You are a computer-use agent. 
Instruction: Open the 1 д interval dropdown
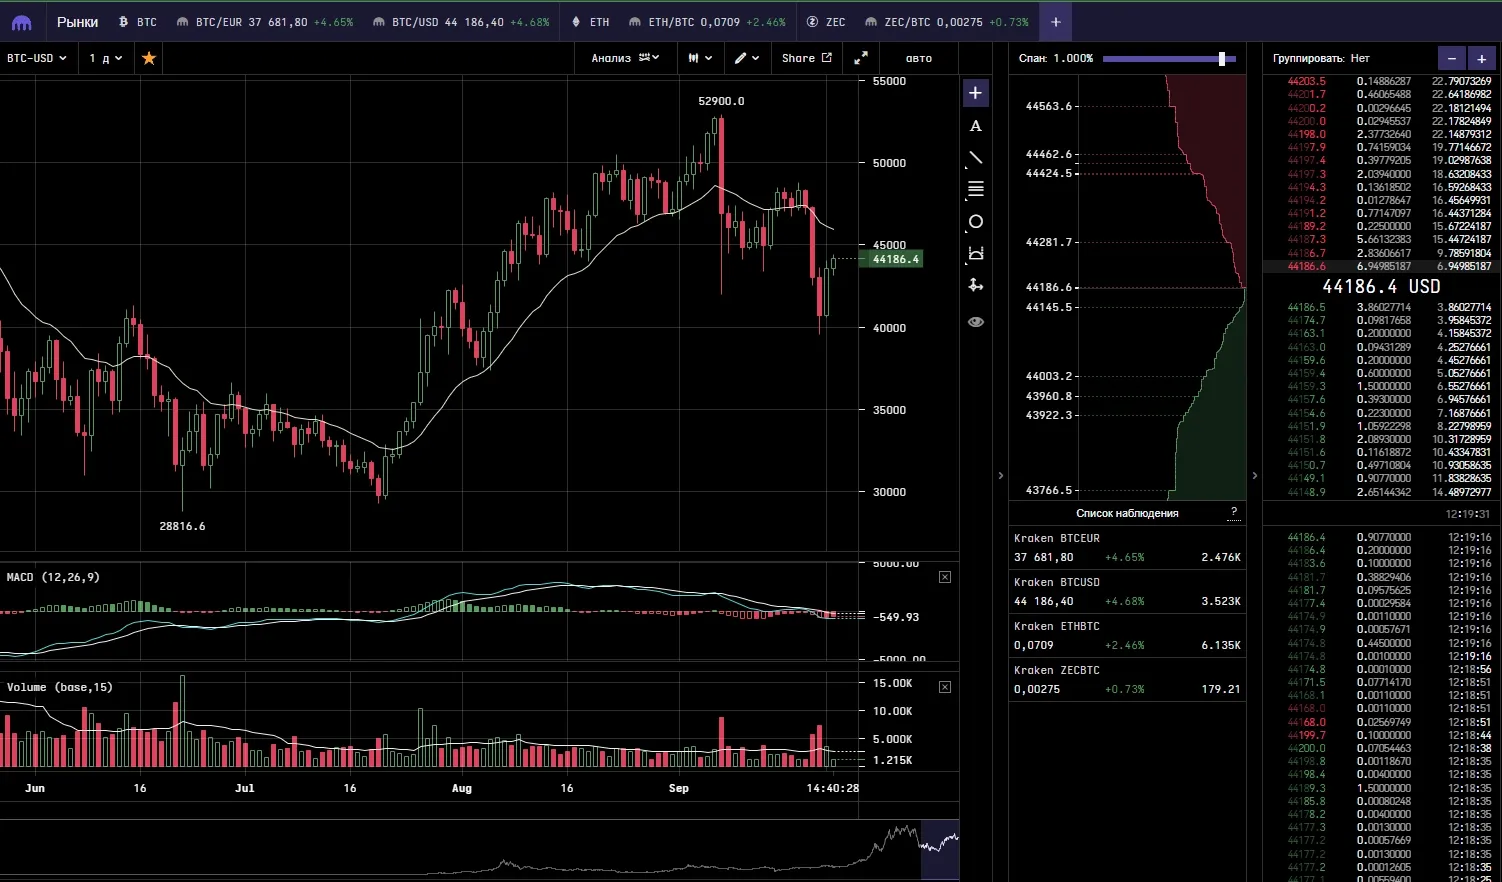point(106,58)
